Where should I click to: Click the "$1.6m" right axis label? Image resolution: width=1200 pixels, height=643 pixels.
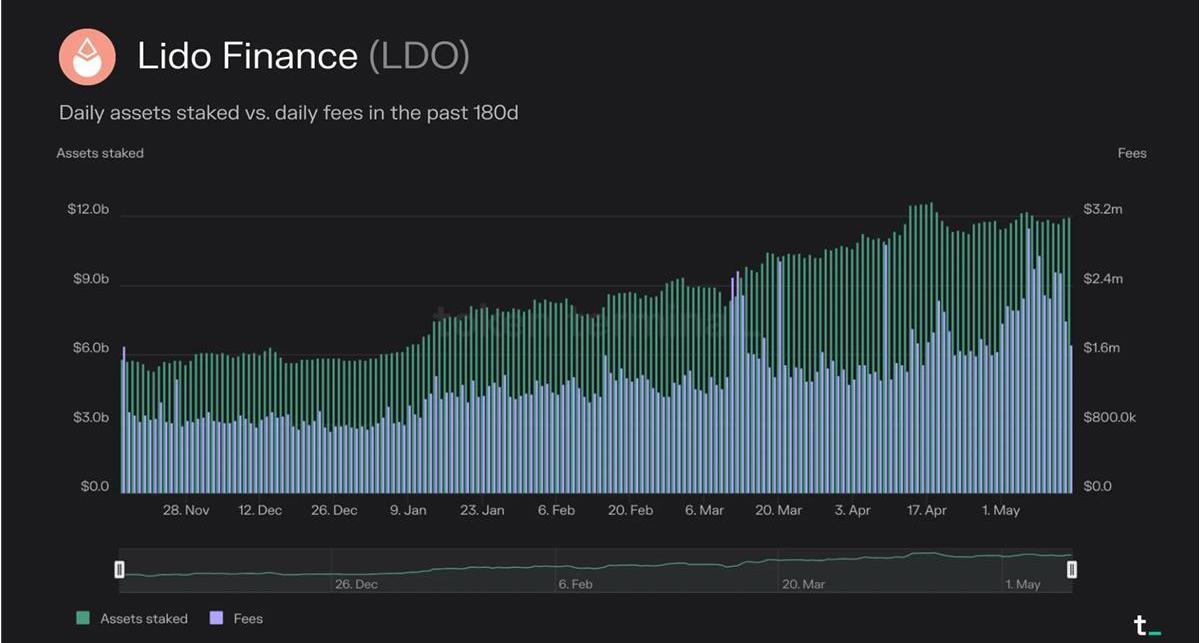(x=1103, y=348)
